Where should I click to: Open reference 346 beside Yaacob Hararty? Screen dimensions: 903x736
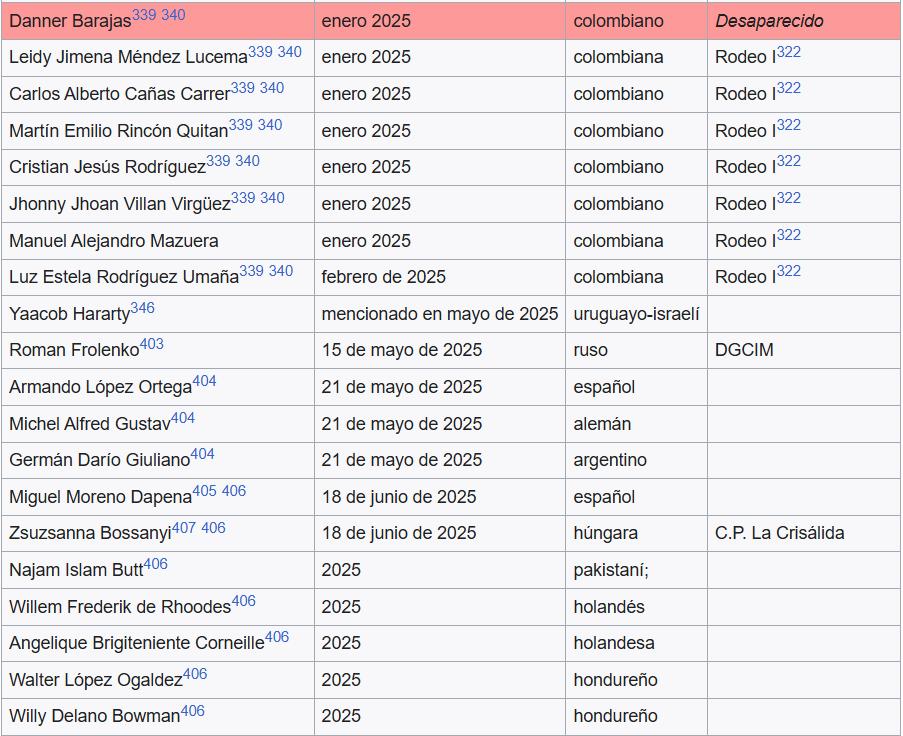point(142,308)
